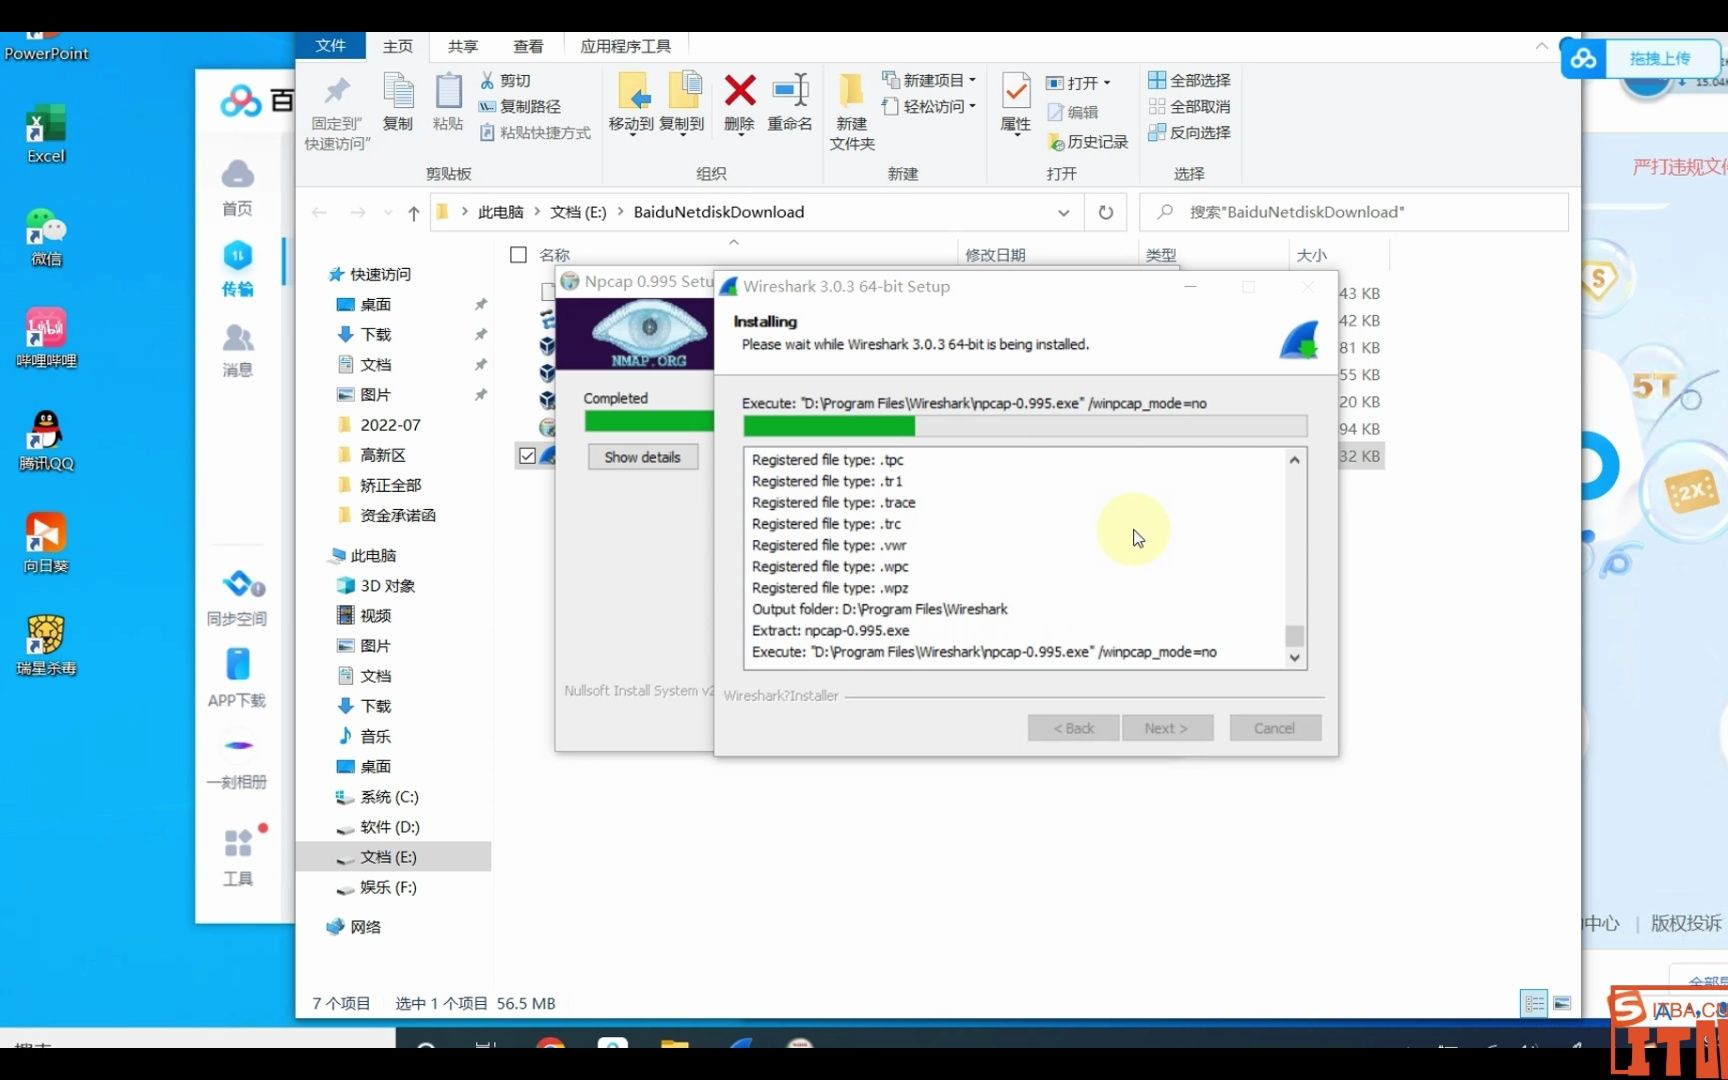1728x1080 pixels.
Task: Click Next in Wireshark setup
Action: click(1167, 728)
